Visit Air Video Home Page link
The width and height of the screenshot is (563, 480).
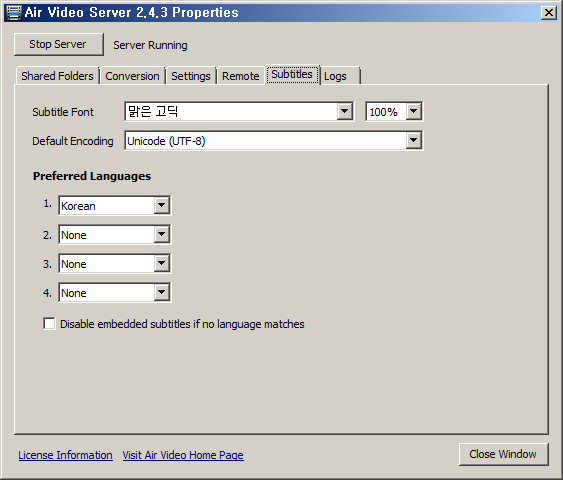click(x=183, y=455)
